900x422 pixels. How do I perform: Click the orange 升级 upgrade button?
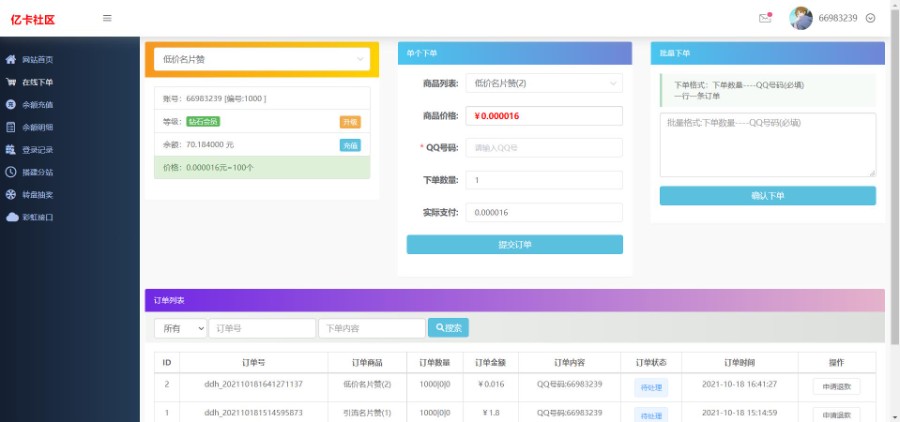pyautogui.click(x=349, y=122)
